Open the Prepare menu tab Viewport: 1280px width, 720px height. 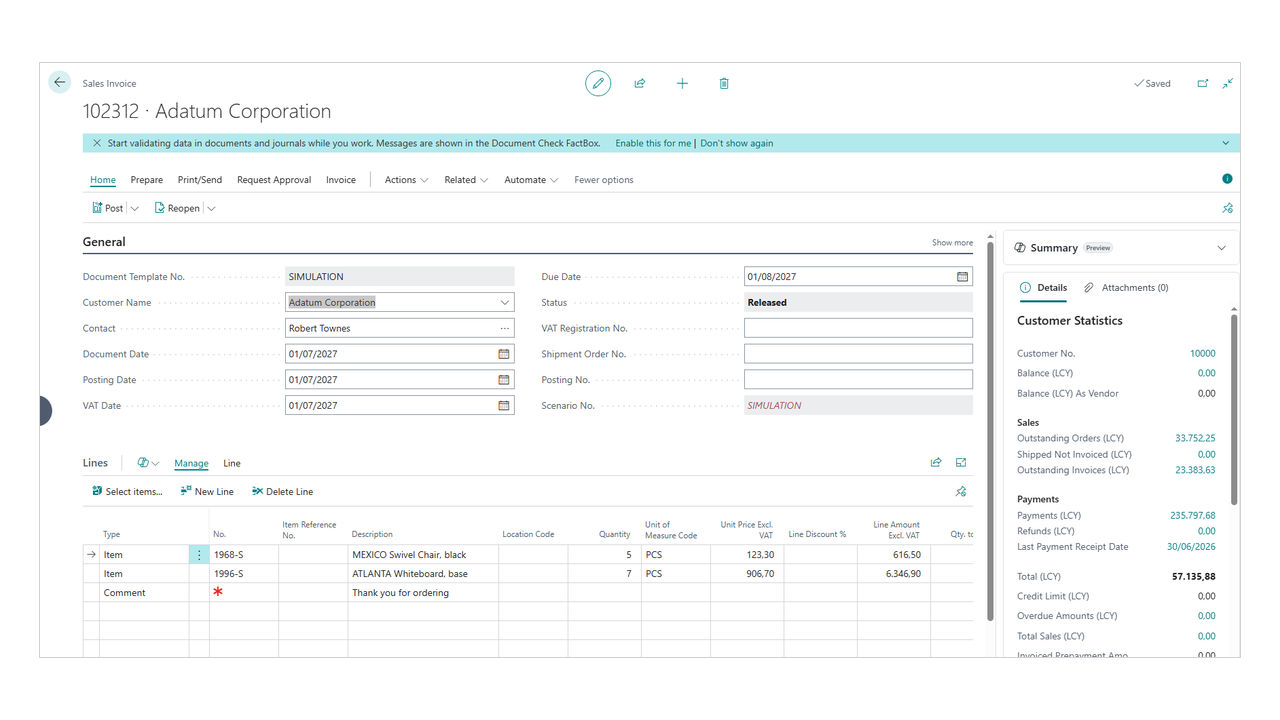[x=147, y=180]
